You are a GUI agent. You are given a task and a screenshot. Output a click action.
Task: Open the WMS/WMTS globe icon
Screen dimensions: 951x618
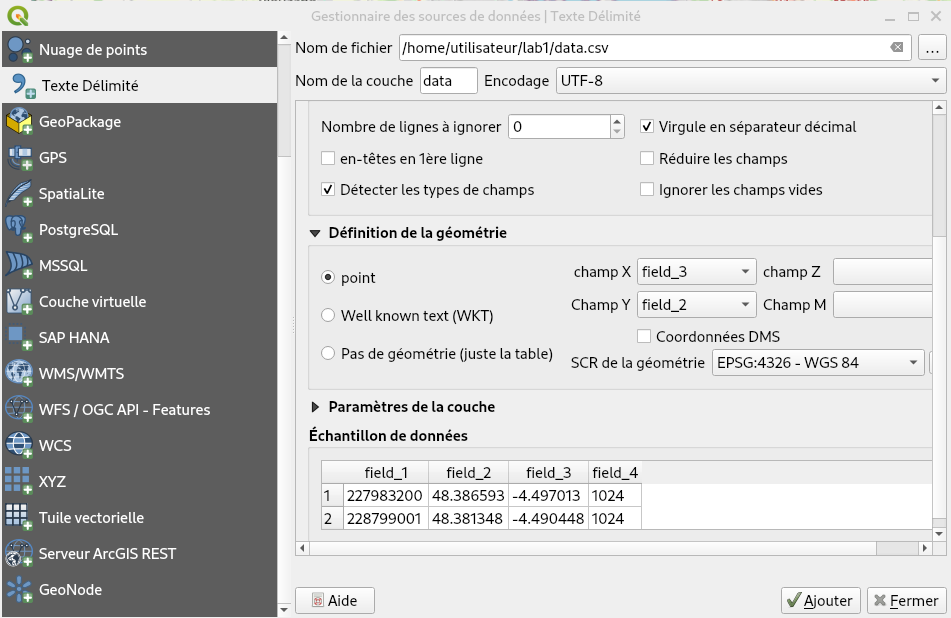tap(19, 374)
